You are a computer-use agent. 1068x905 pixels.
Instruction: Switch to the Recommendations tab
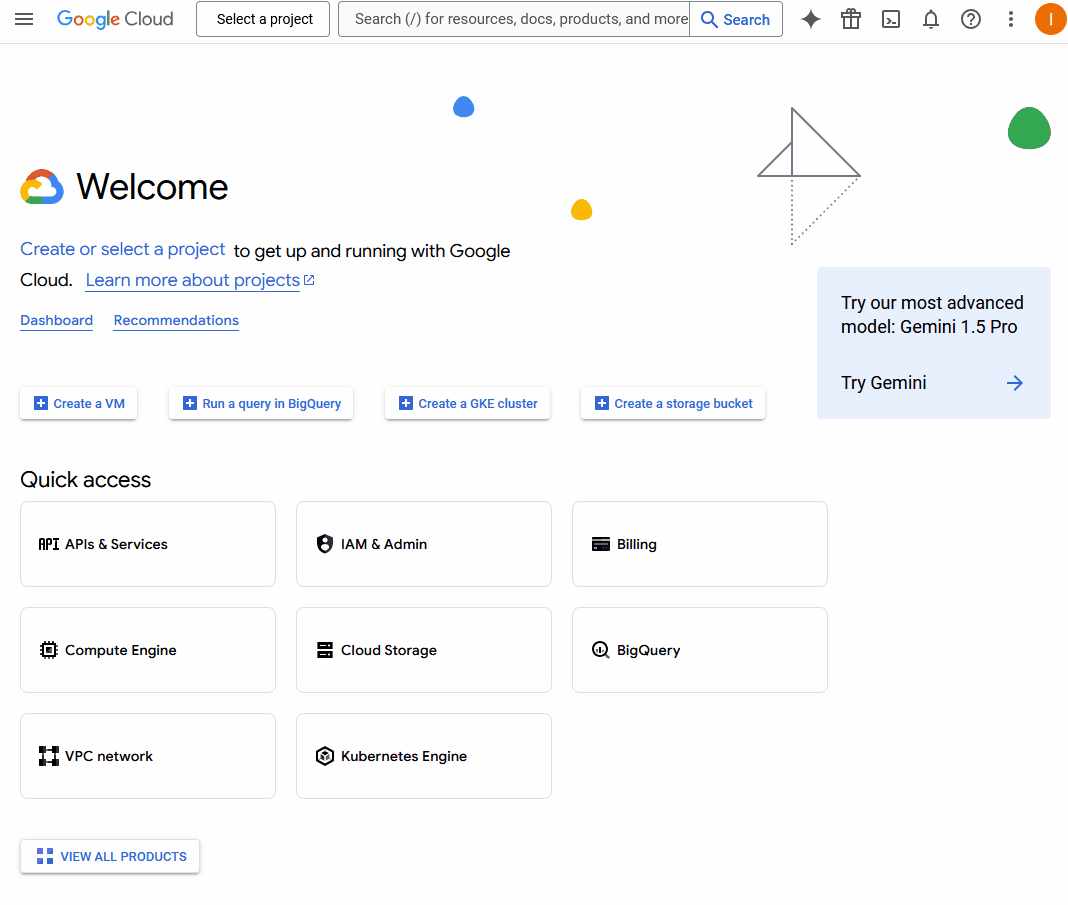coord(176,321)
